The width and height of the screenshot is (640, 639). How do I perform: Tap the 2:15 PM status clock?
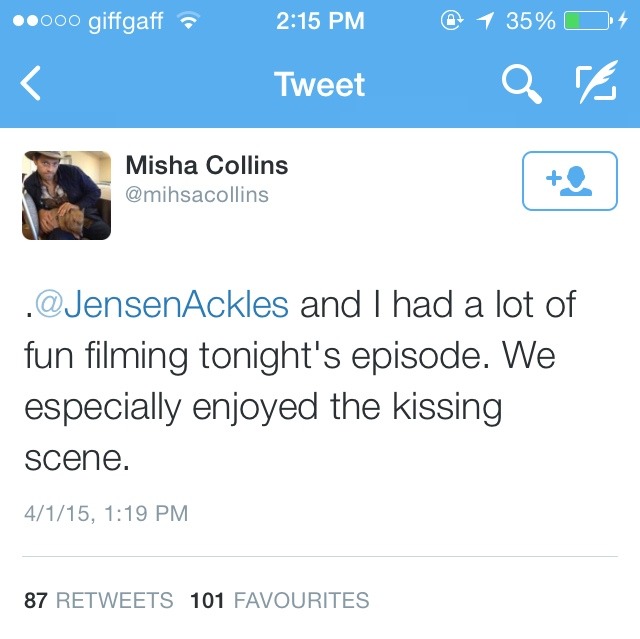(320, 21)
